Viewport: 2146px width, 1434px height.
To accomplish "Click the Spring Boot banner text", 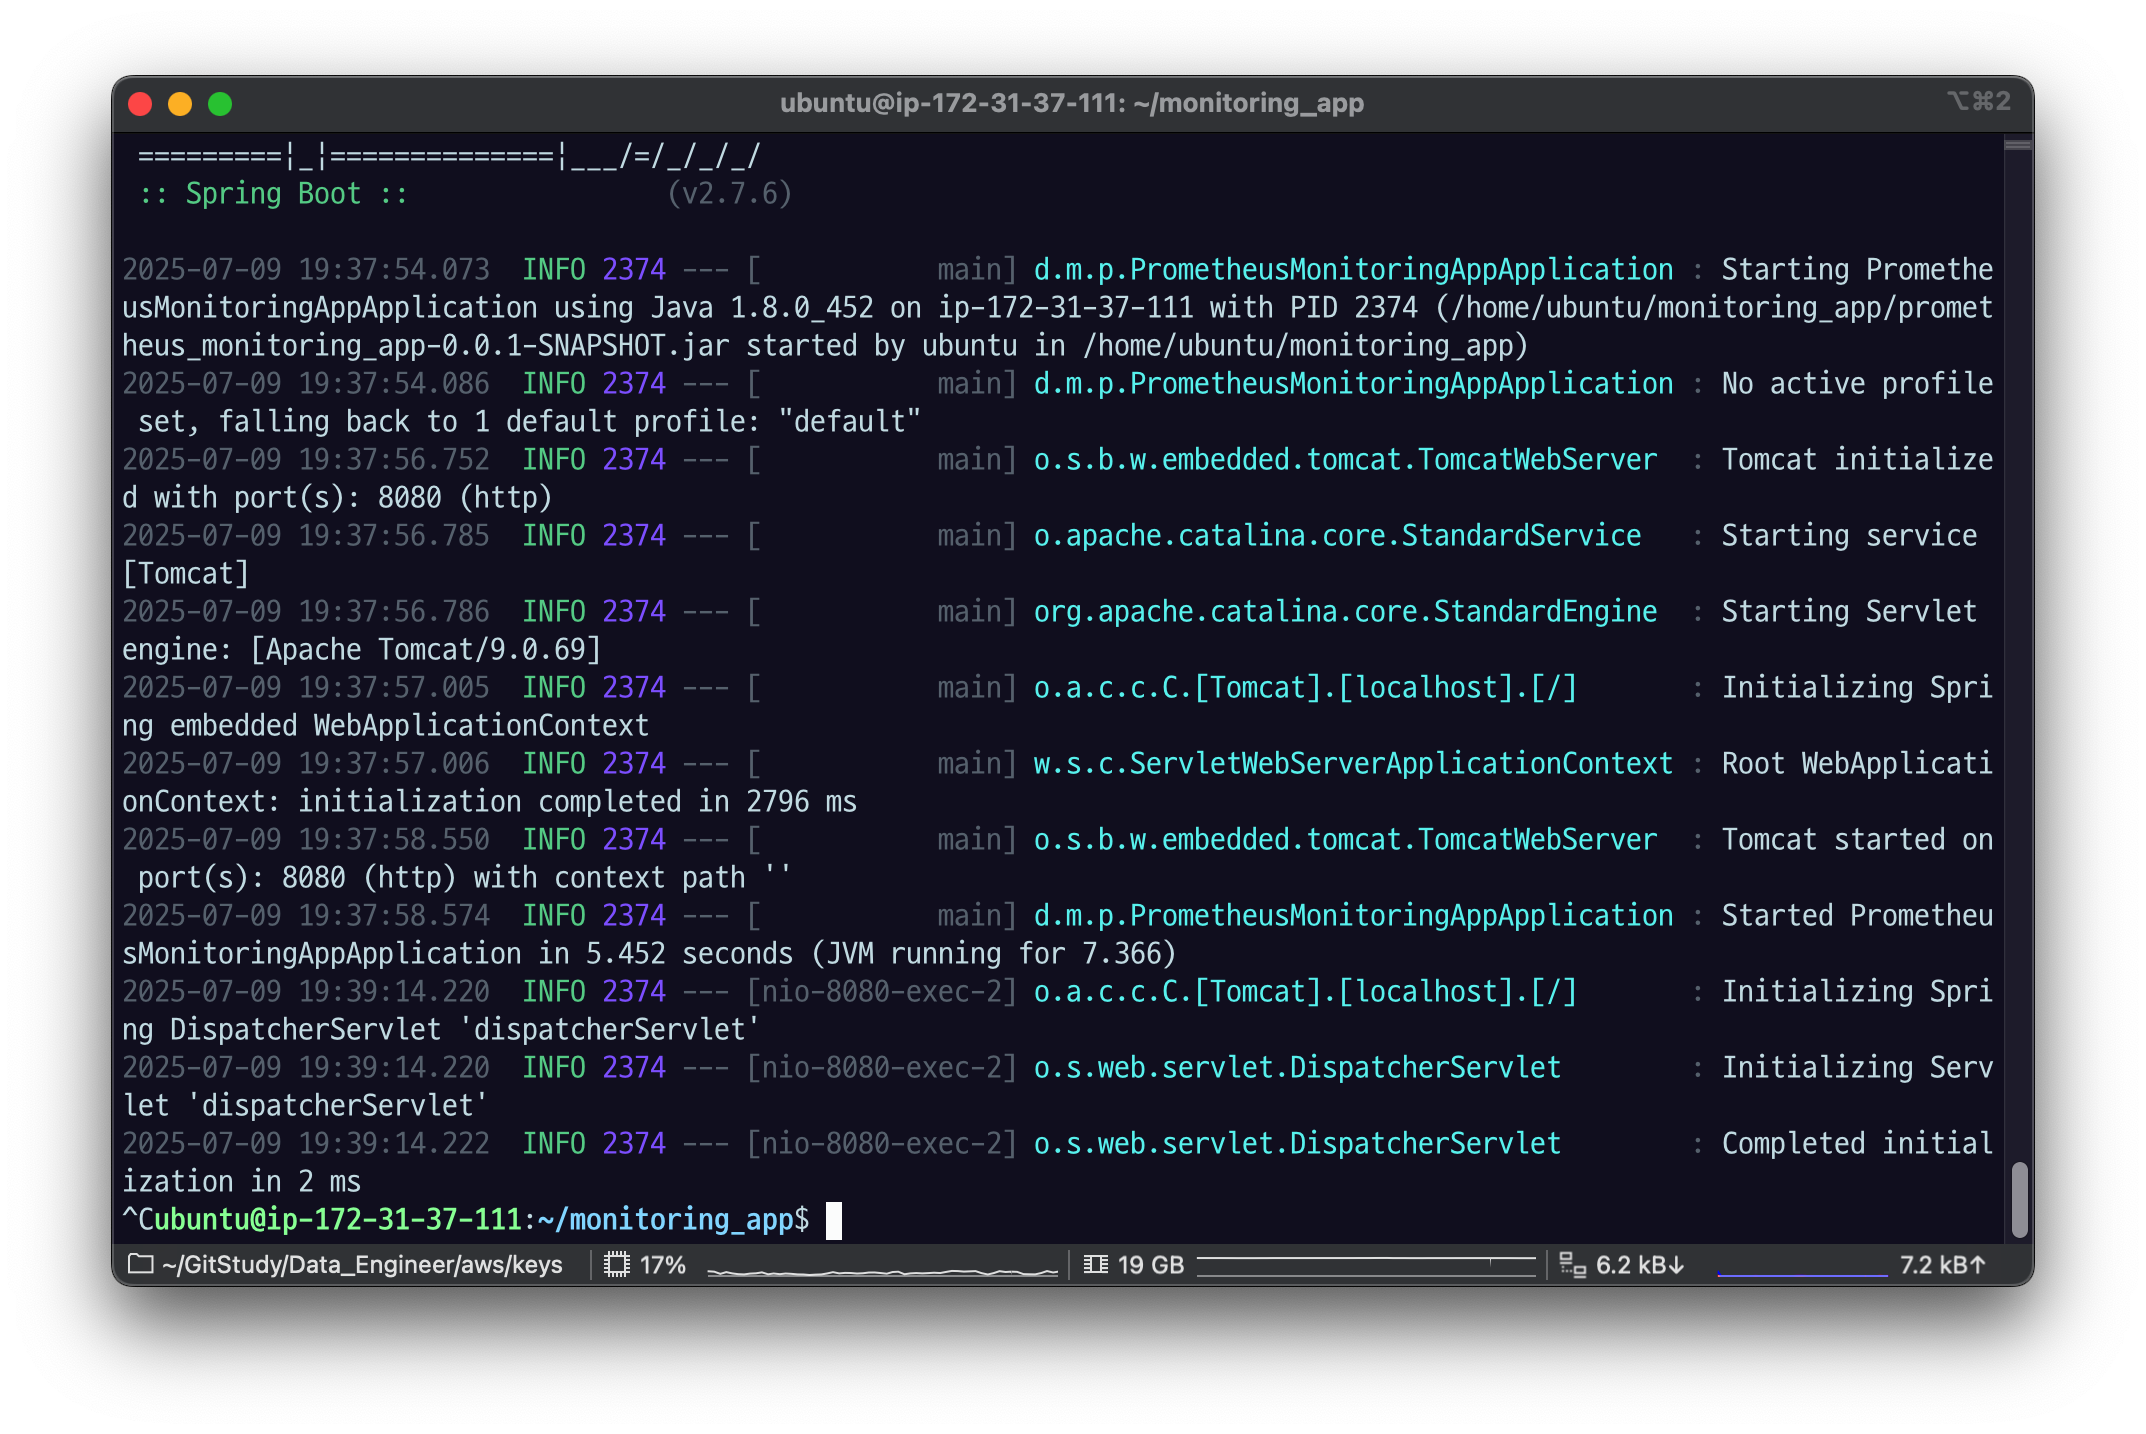I will tap(273, 194).
